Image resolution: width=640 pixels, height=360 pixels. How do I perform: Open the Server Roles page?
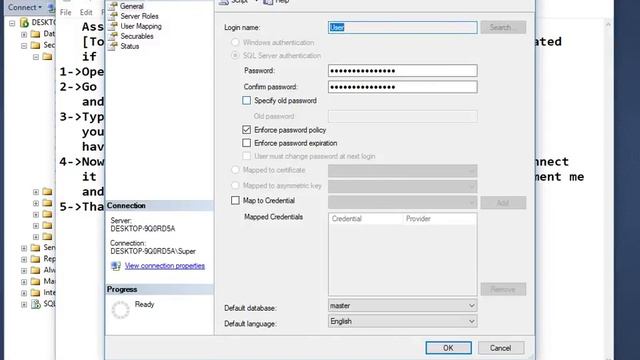pyautogui.click(x=139, y=16)
